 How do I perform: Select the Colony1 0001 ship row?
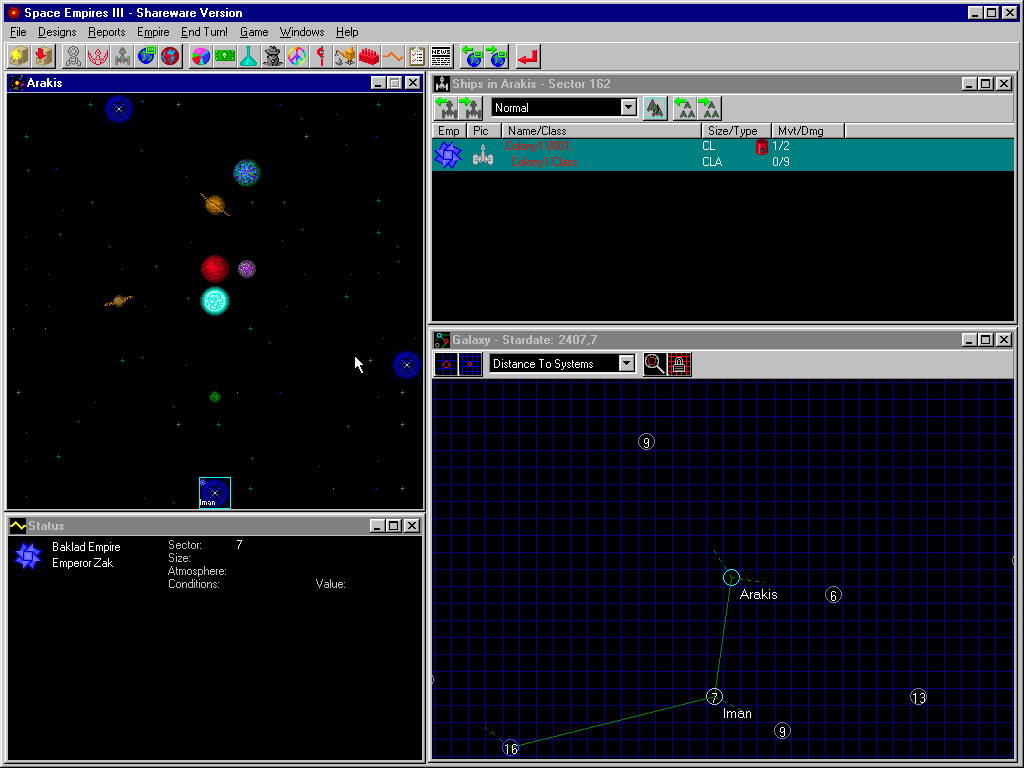click(538, 146)
